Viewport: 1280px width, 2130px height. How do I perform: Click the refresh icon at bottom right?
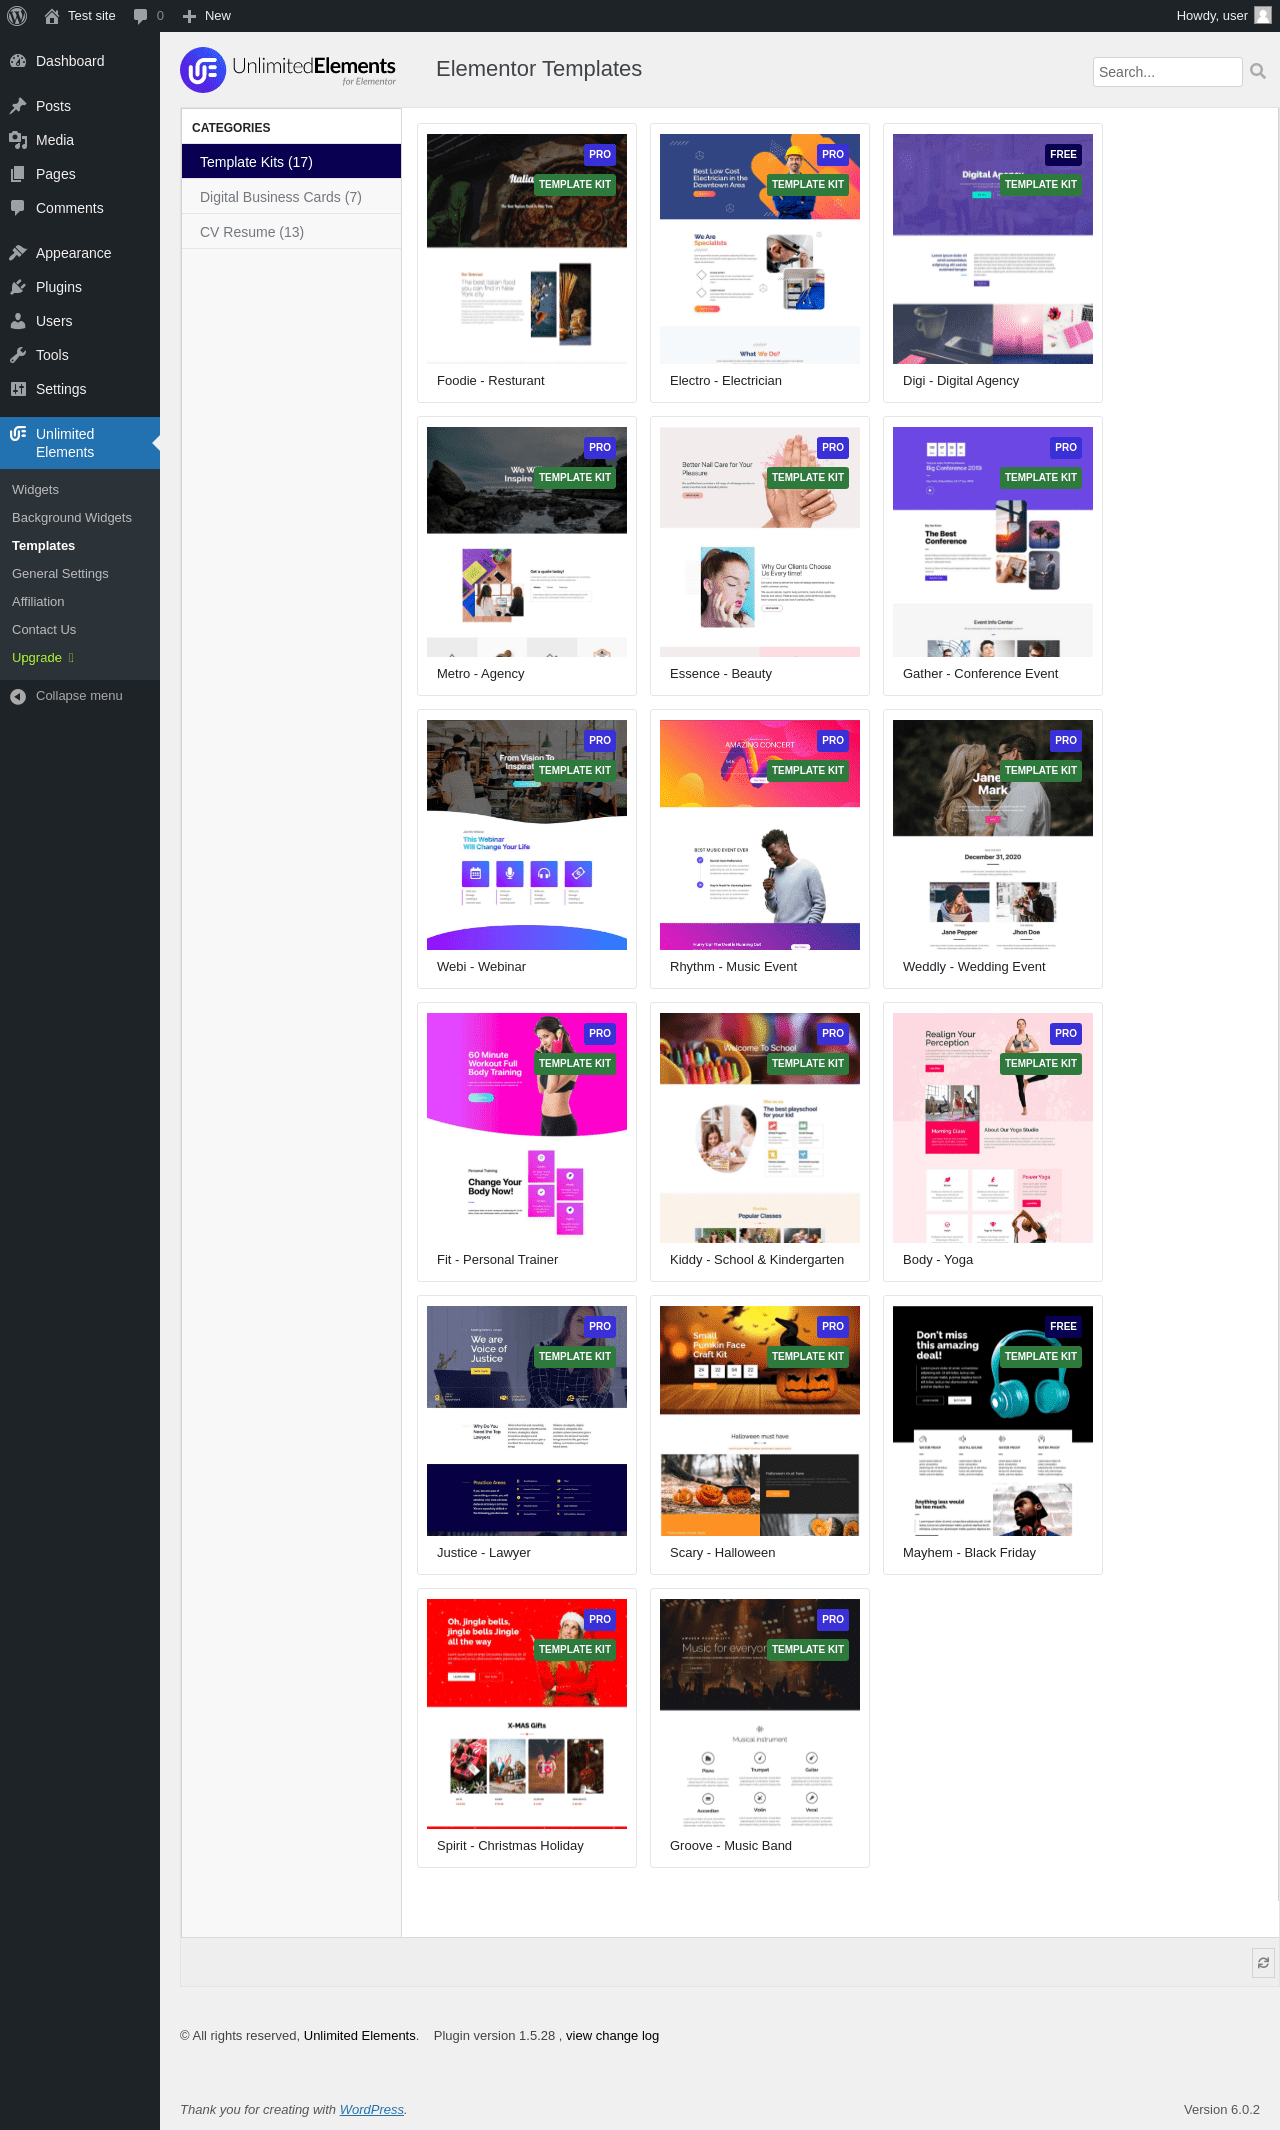pyautogui.click(x=1264, y=1963)
